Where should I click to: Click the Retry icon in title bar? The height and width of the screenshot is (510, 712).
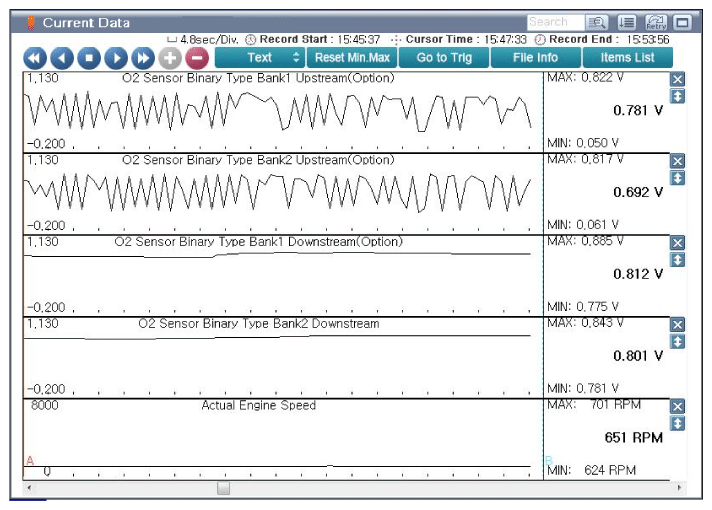point(656,22)
